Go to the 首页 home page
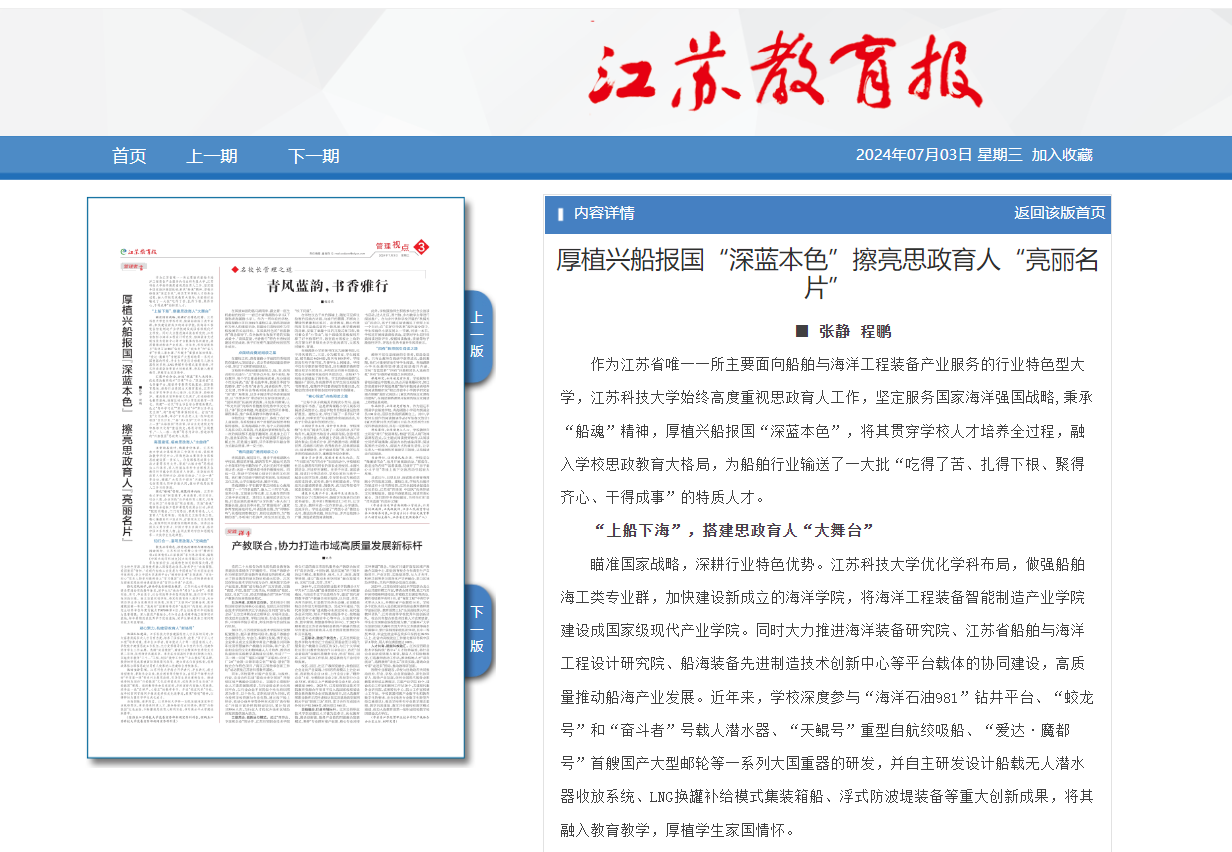This screenshot has width=1232, height=852. pyautogui.click(x=129, y=156)
